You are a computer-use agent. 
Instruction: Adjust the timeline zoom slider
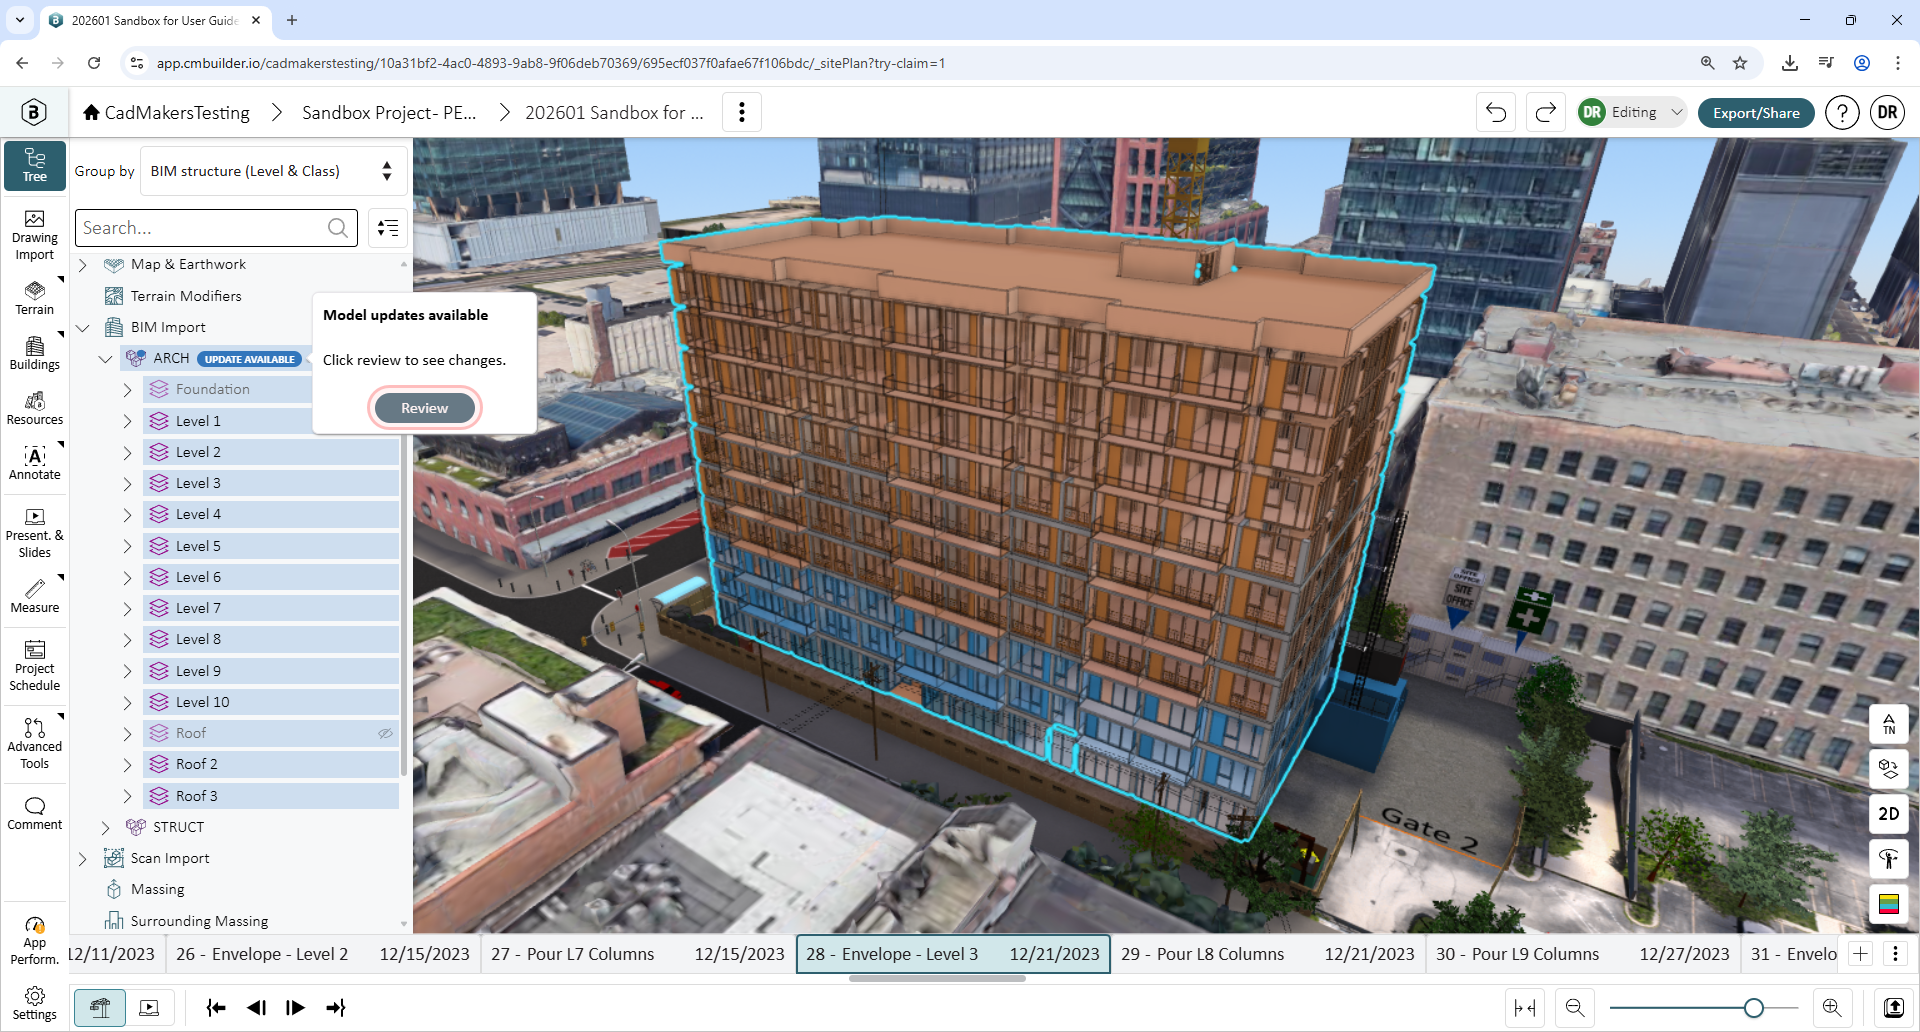(x=1753, y=1008)
